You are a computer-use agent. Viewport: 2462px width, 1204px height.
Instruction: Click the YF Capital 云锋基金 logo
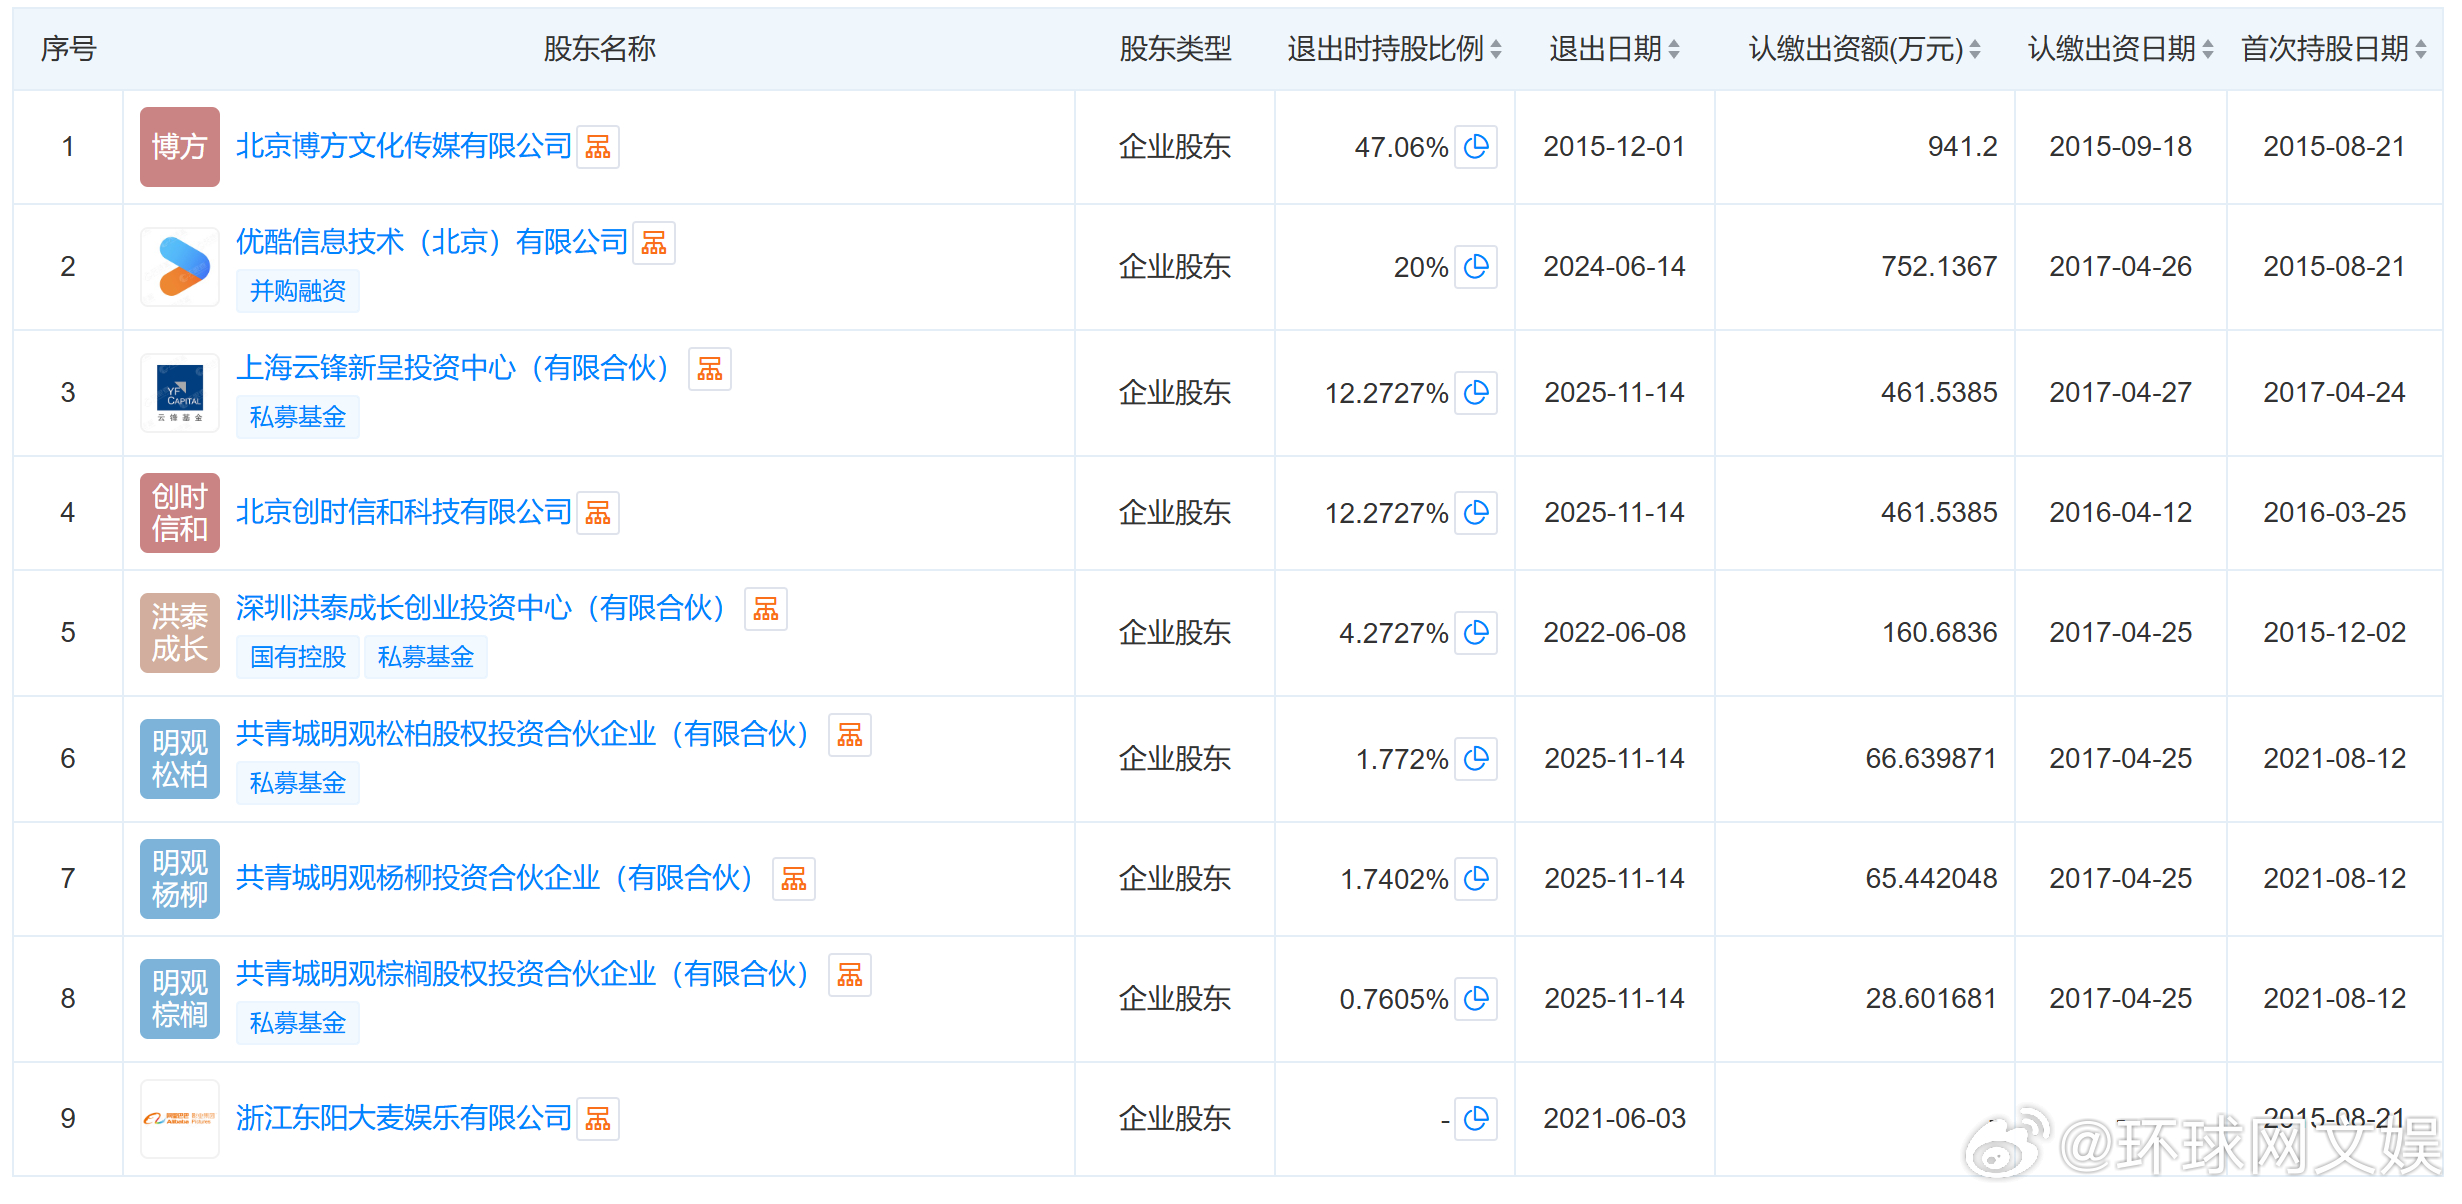179,392
